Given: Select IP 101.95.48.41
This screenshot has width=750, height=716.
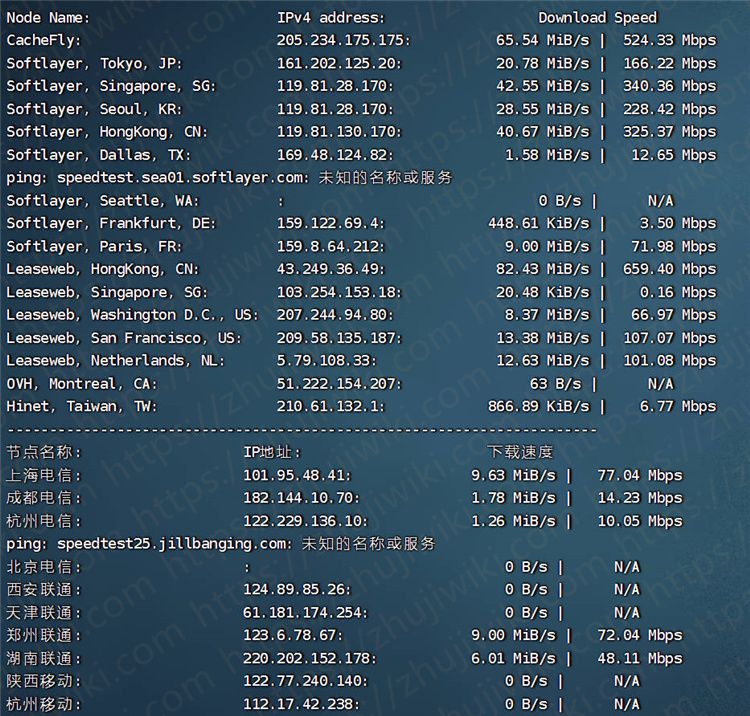Looking at the screenshot, I should coord(297,475).
